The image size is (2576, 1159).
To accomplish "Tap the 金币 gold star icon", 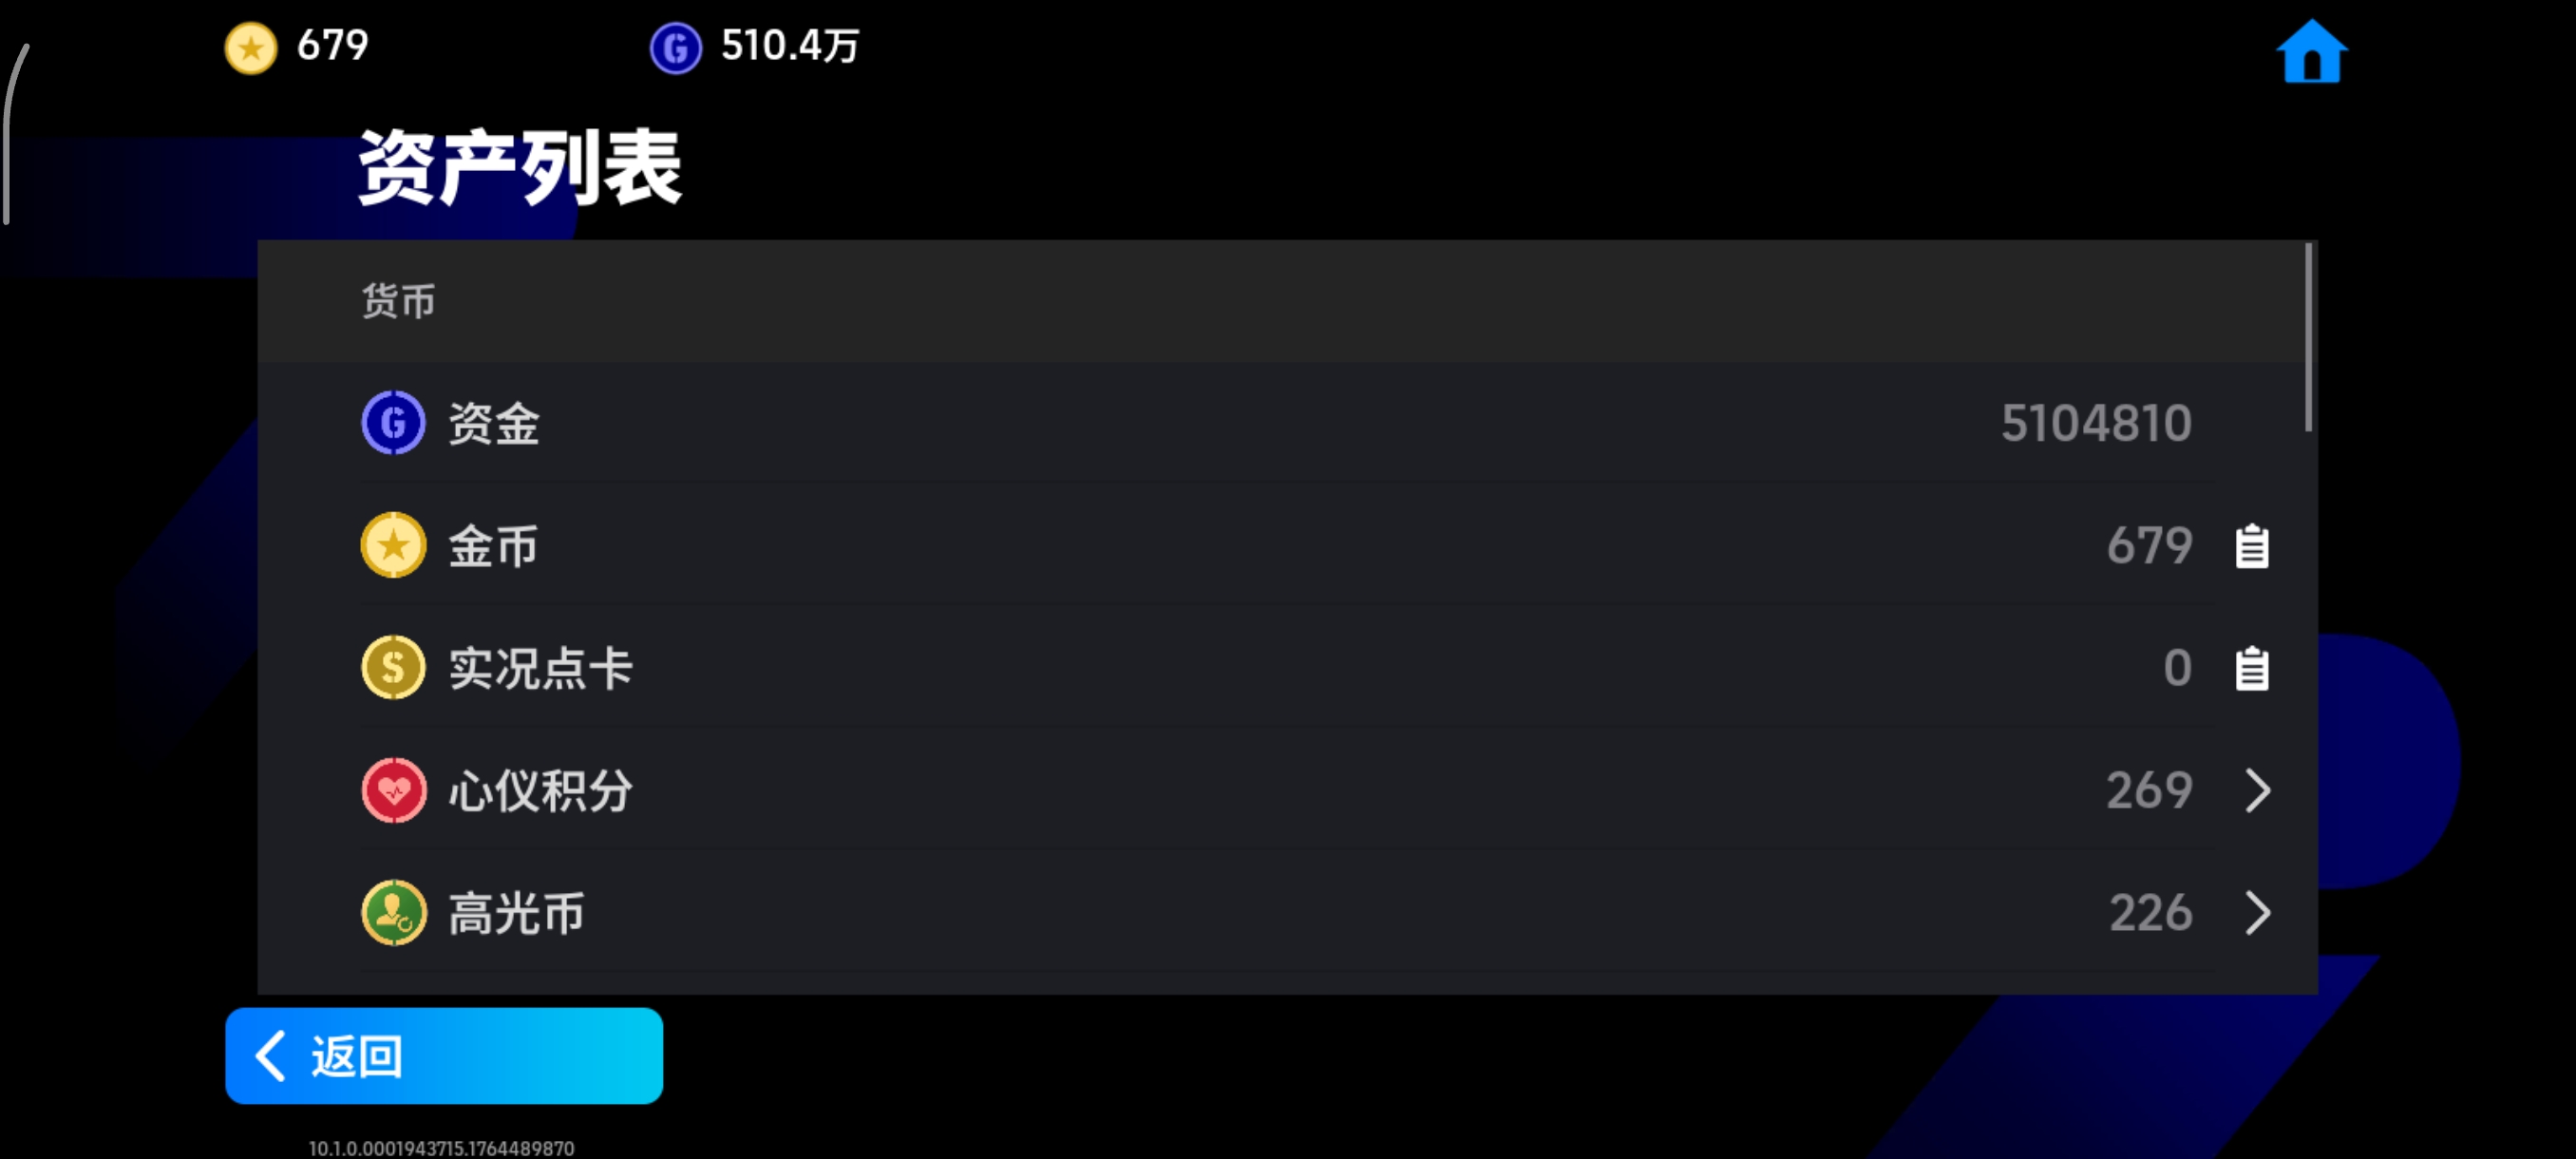I will [393, 545].
